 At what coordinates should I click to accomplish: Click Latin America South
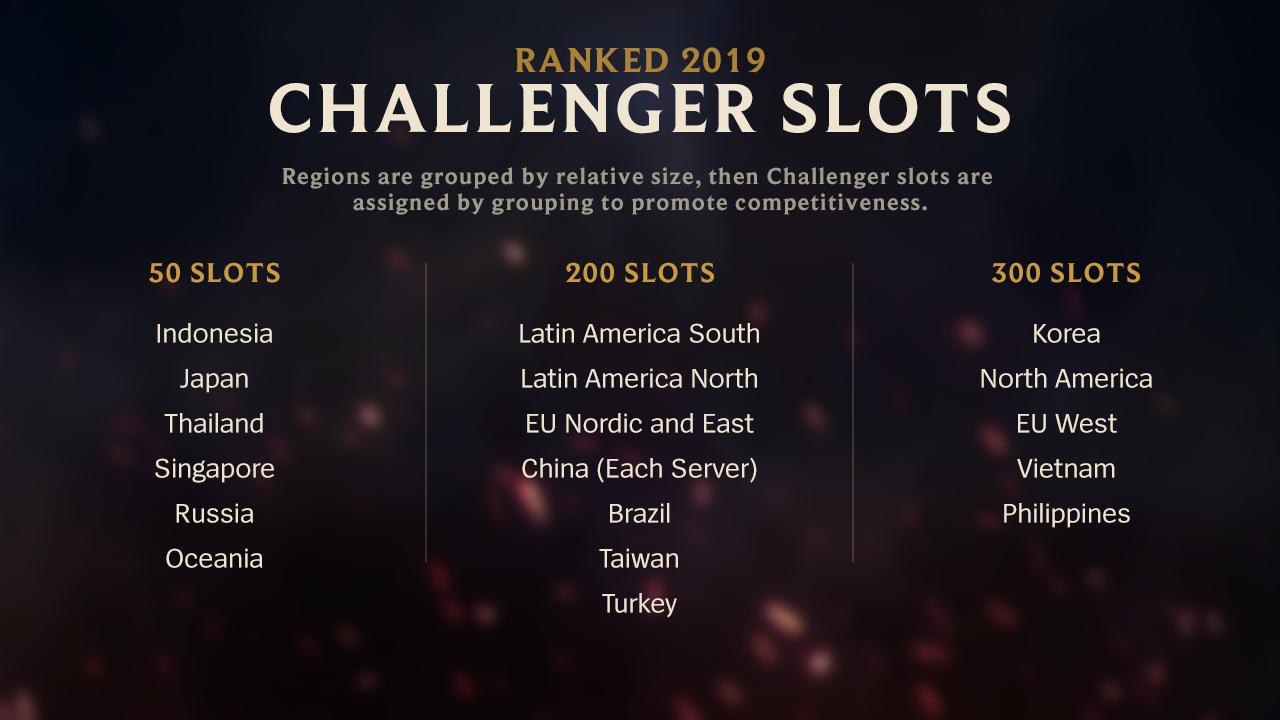click(x=639, y=333)
